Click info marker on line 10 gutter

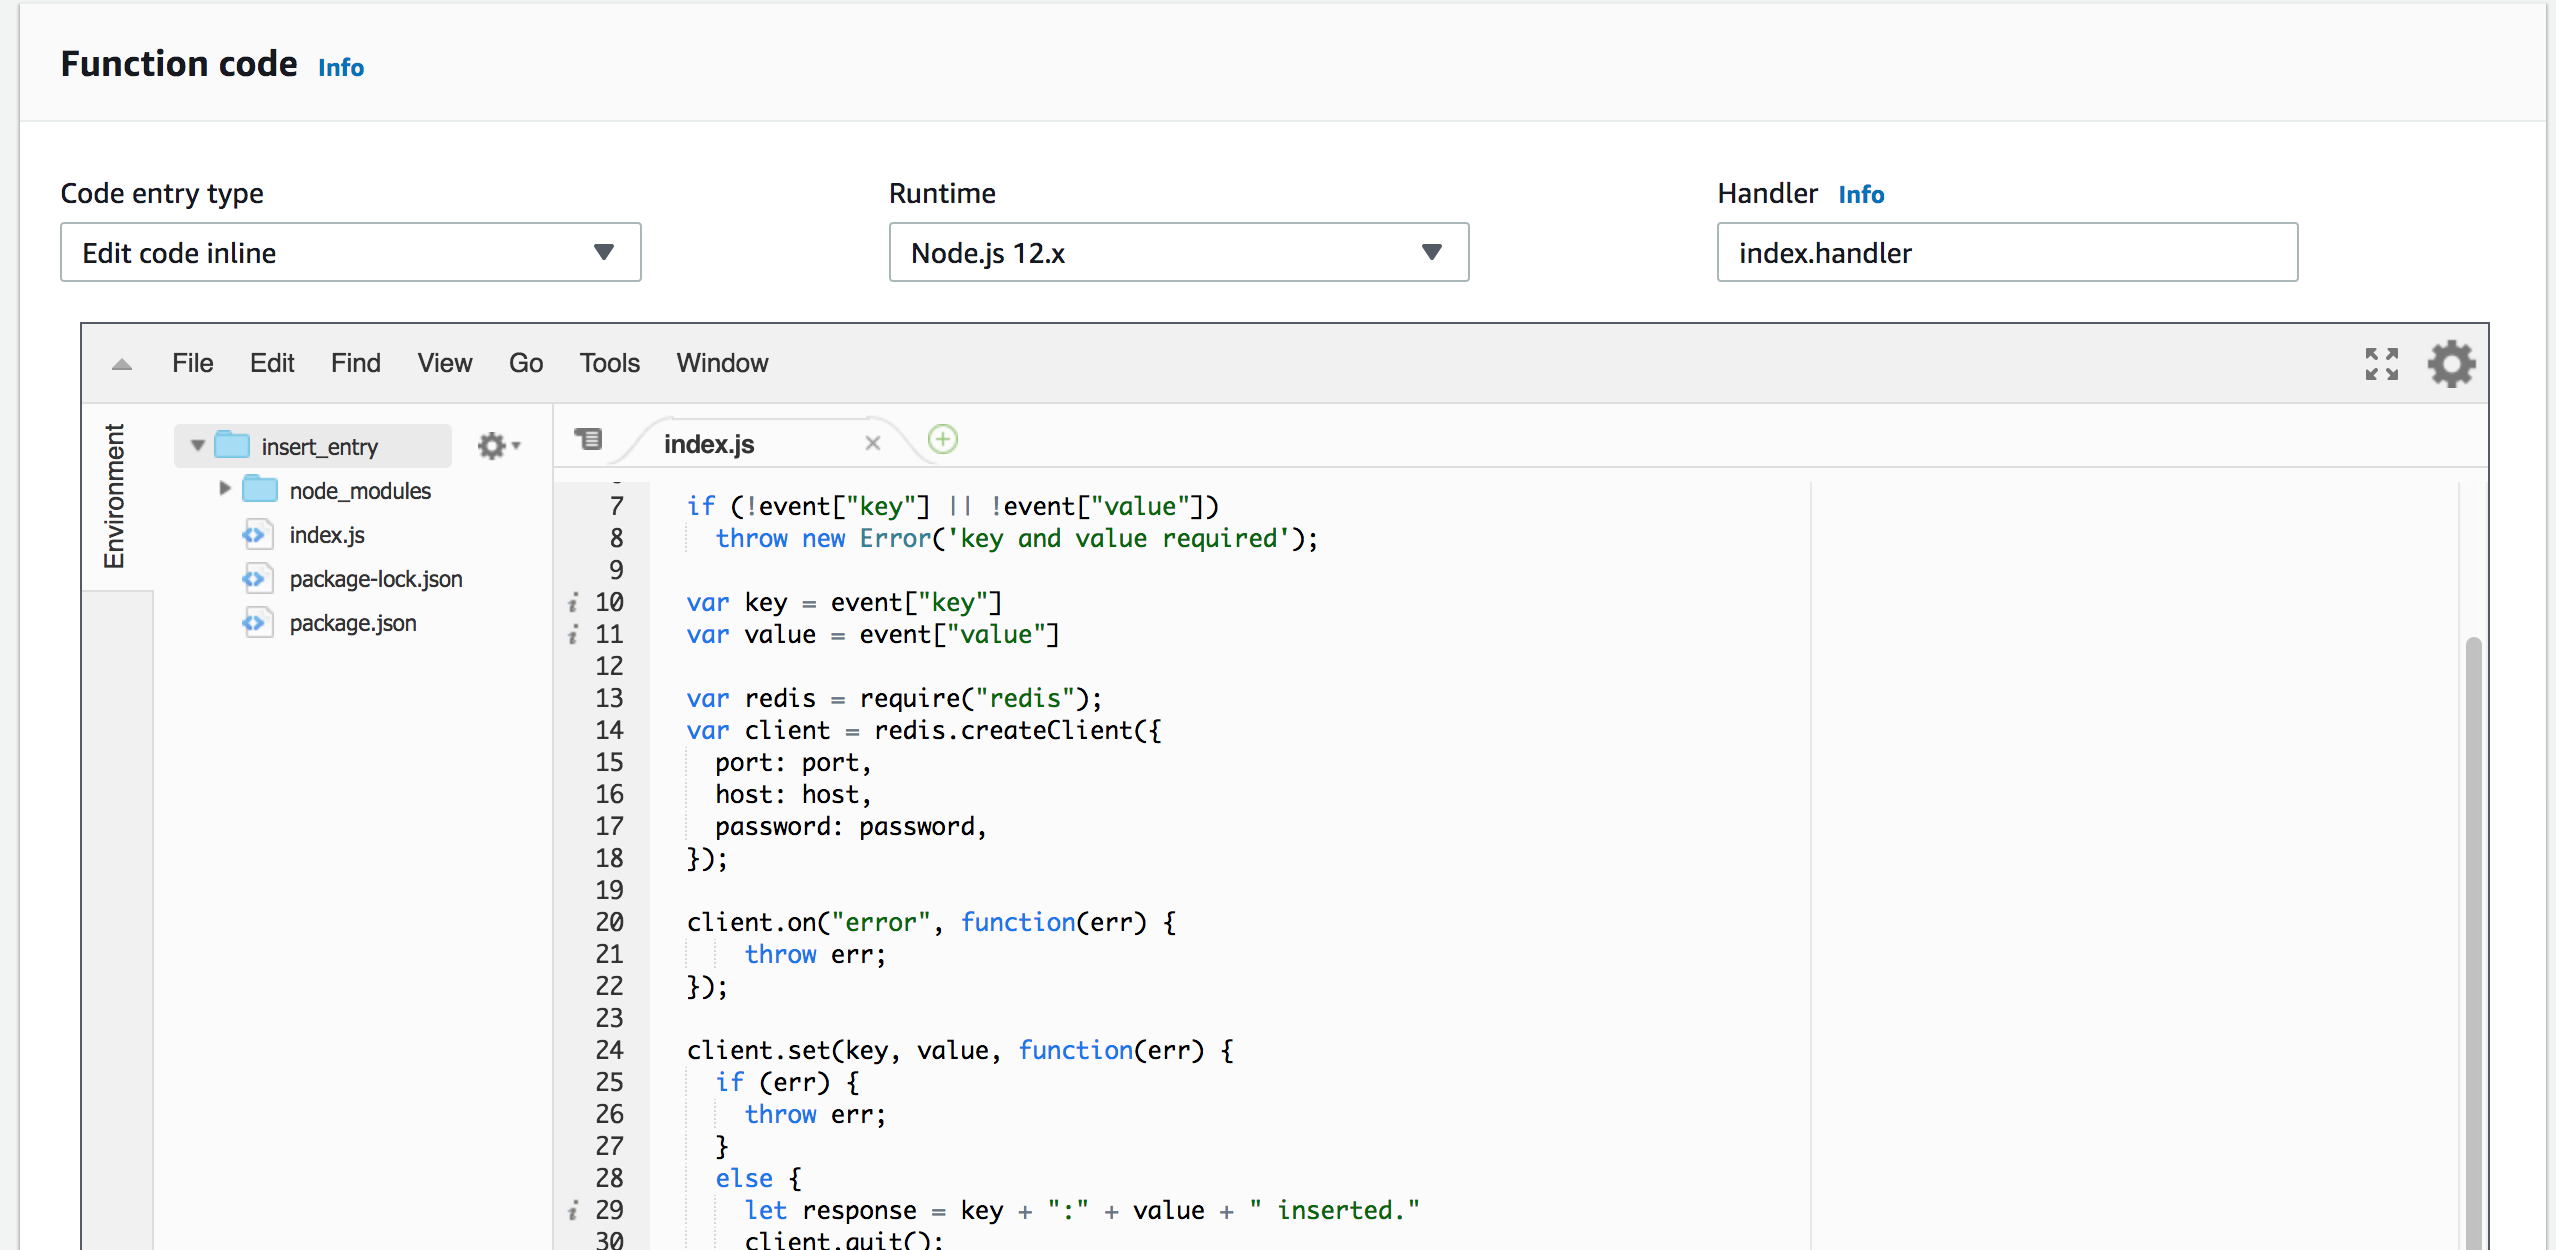pos(573,603)
